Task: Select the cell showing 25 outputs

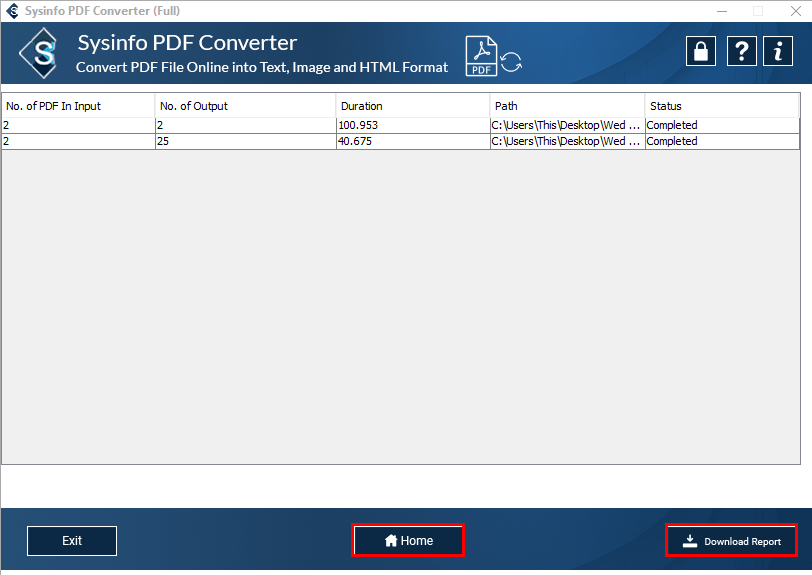Action: (x=245, y=141)
